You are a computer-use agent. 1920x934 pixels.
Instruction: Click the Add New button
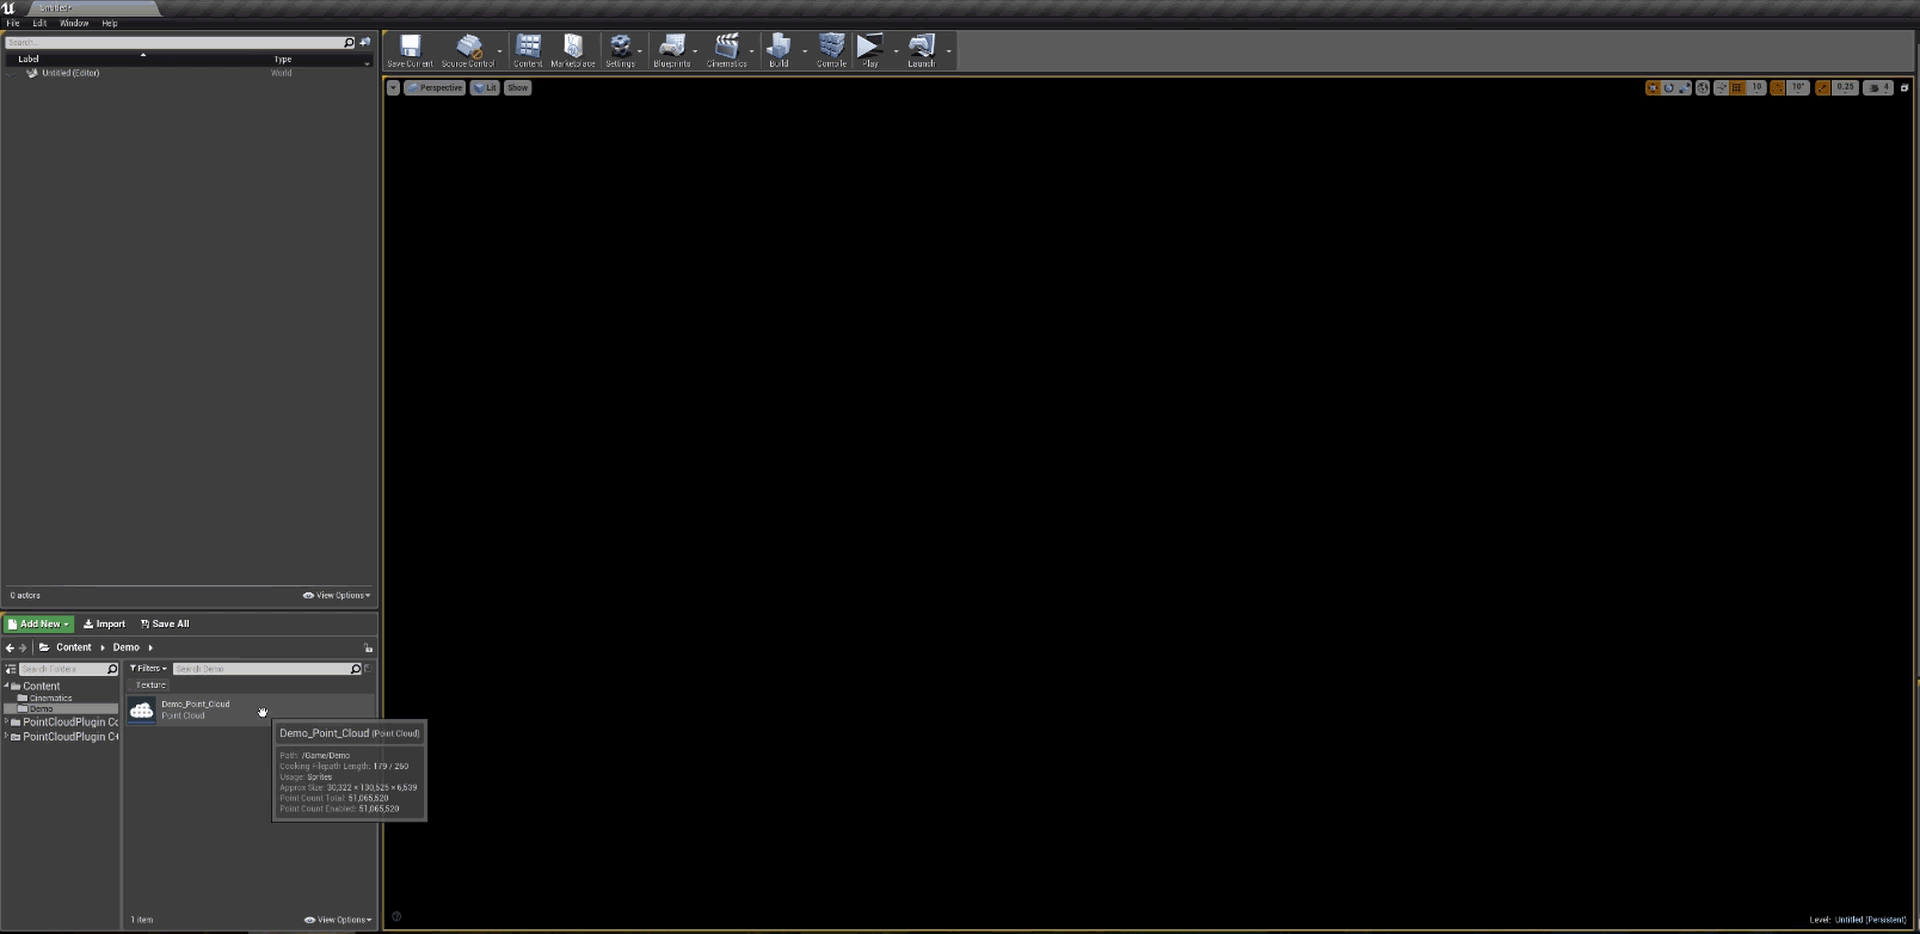(x=39, y=624)
